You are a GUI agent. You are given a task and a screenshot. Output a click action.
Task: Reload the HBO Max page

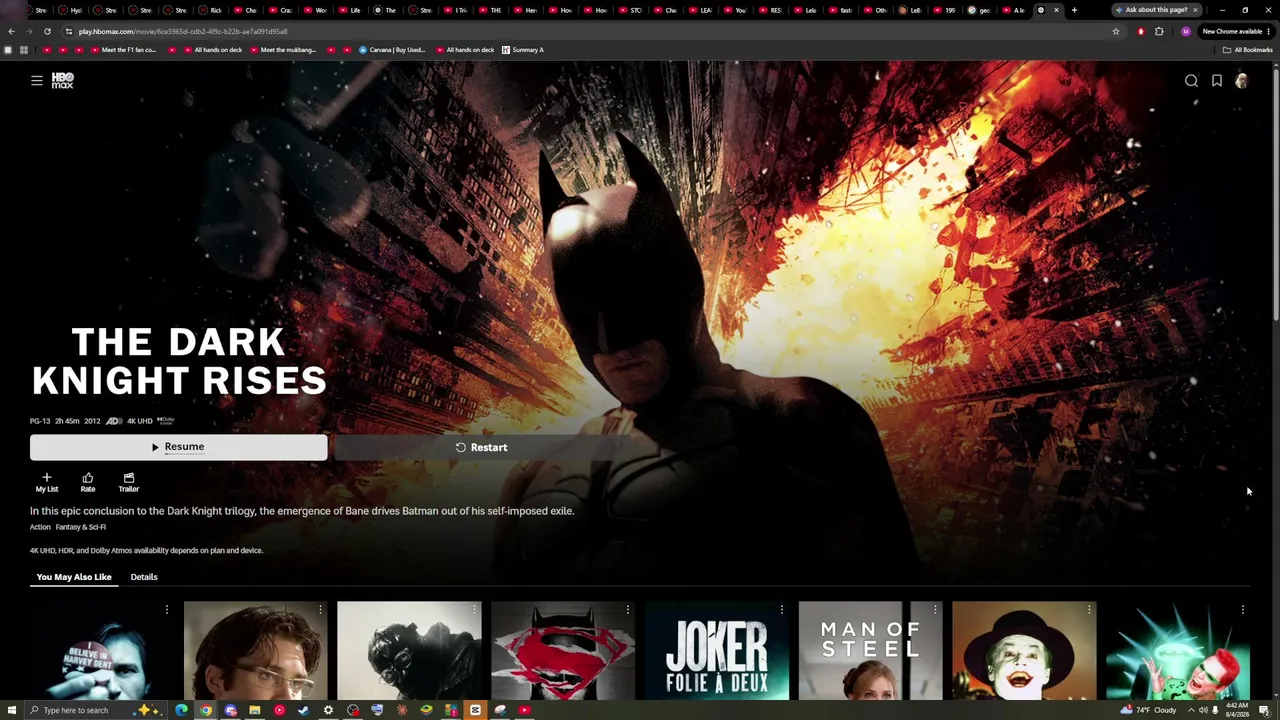point(47,31)
